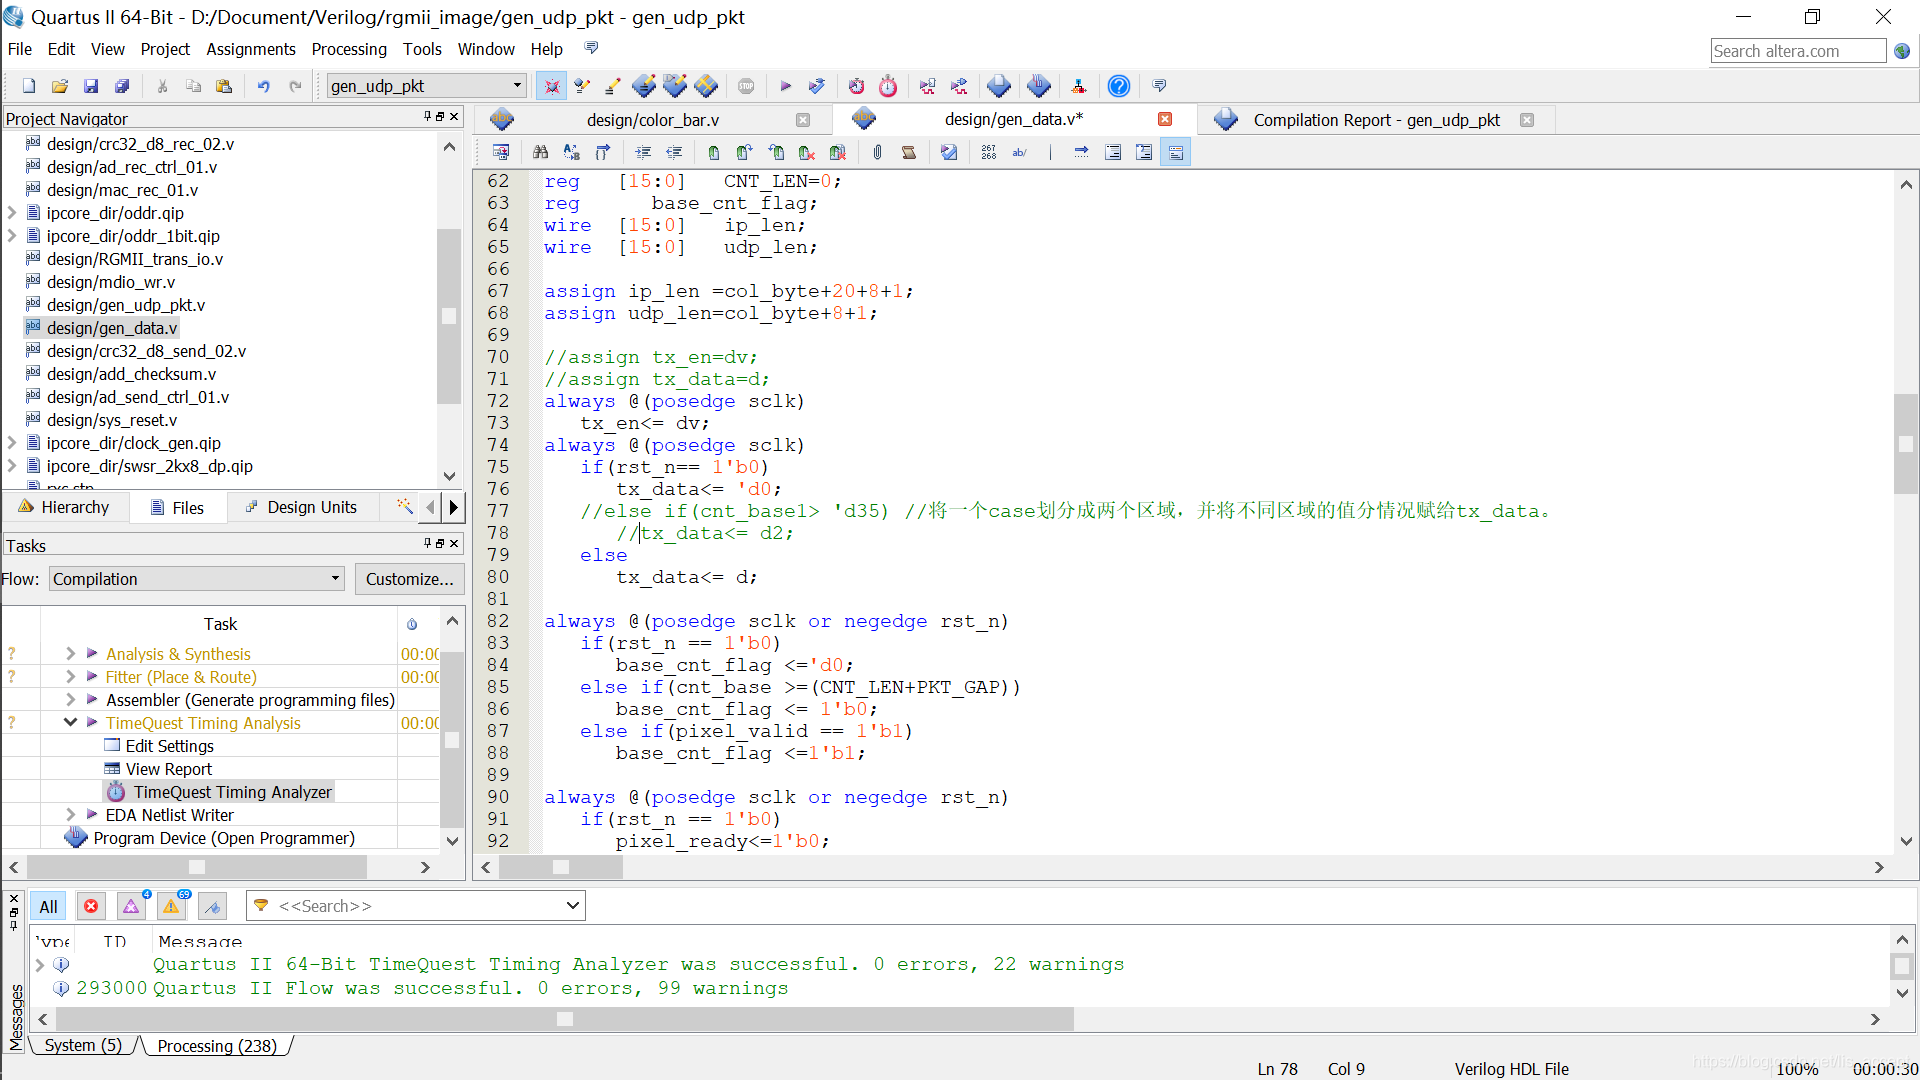Switch to design/color_bar.v tab
This screenshot has height=1080, width=1920.
point(652,120)
